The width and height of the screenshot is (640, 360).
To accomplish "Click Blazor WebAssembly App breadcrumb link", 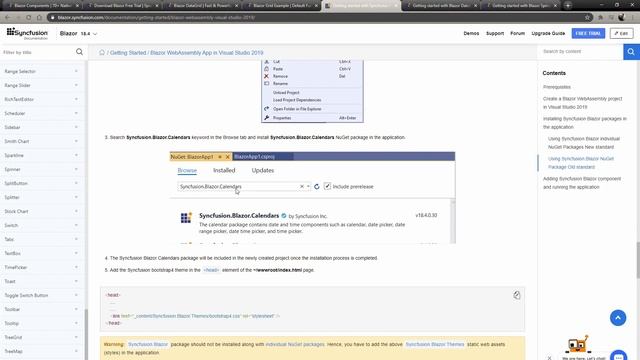I will coord(207,53).
